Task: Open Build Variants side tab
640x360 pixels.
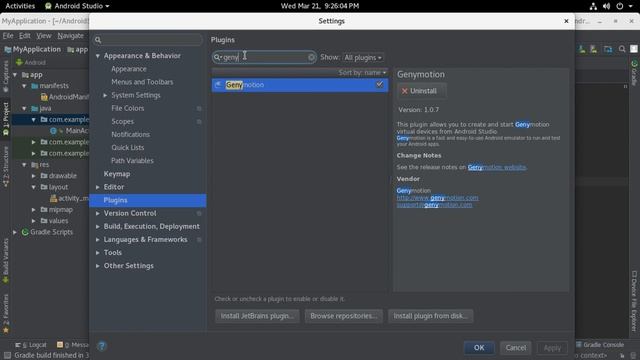Action: tap(6, 261)
